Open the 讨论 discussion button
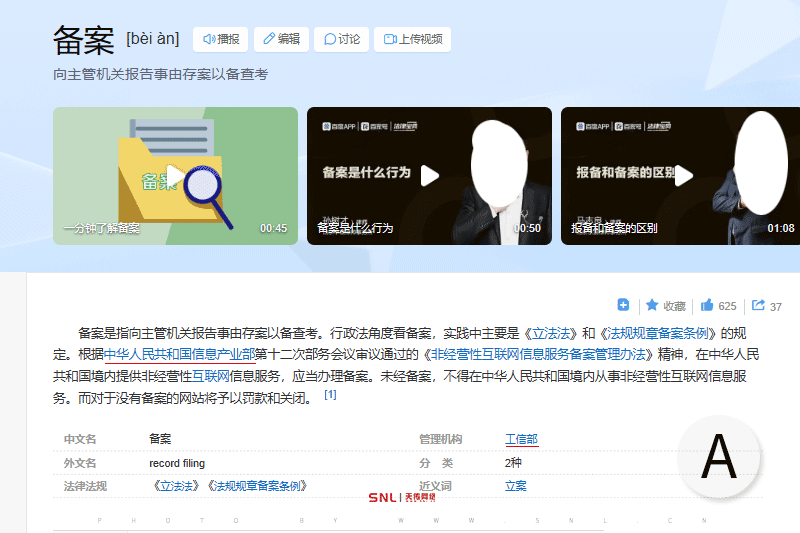 [x=340, y=39]
